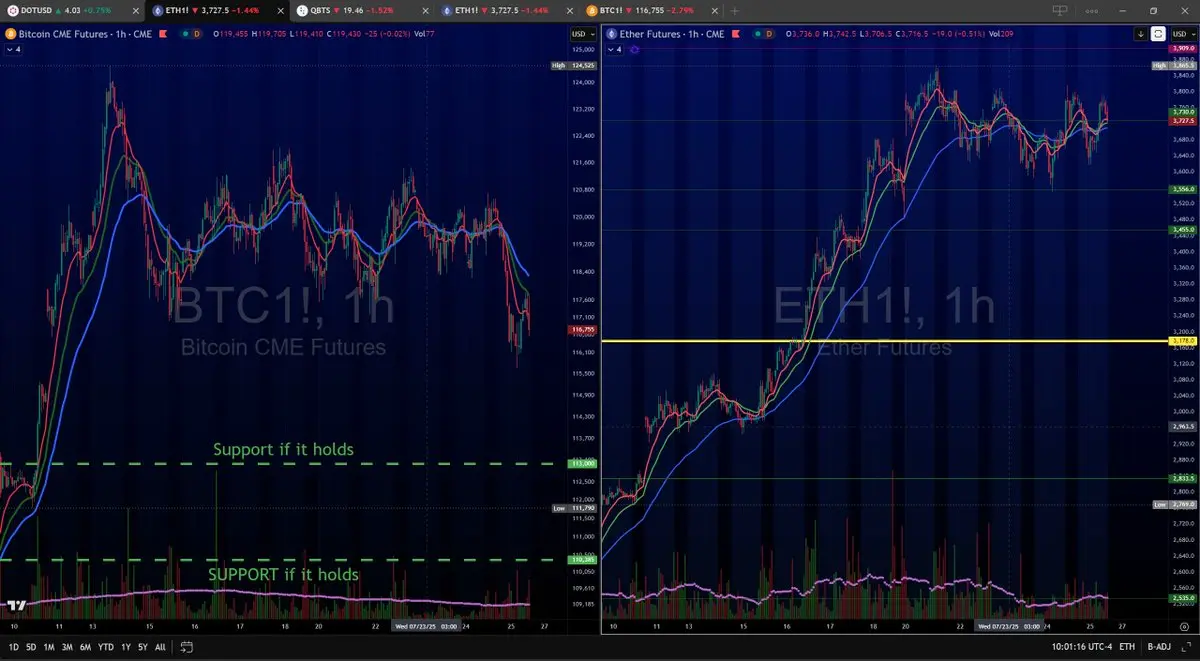
Task: Close the BTC1! tab
Action: pyautogui.click(x=713, y=10)
